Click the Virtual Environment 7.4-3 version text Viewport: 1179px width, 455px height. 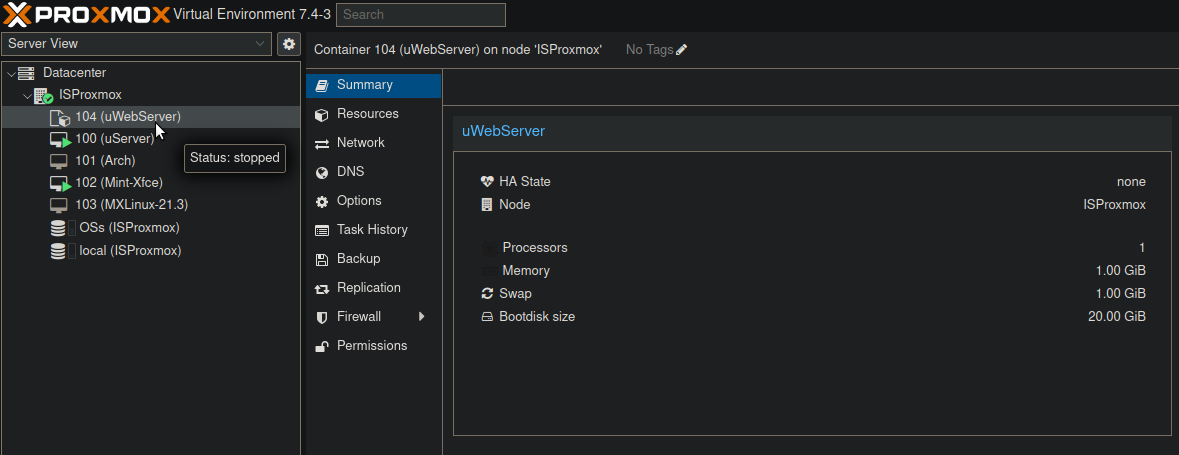[x=252, y=14]
